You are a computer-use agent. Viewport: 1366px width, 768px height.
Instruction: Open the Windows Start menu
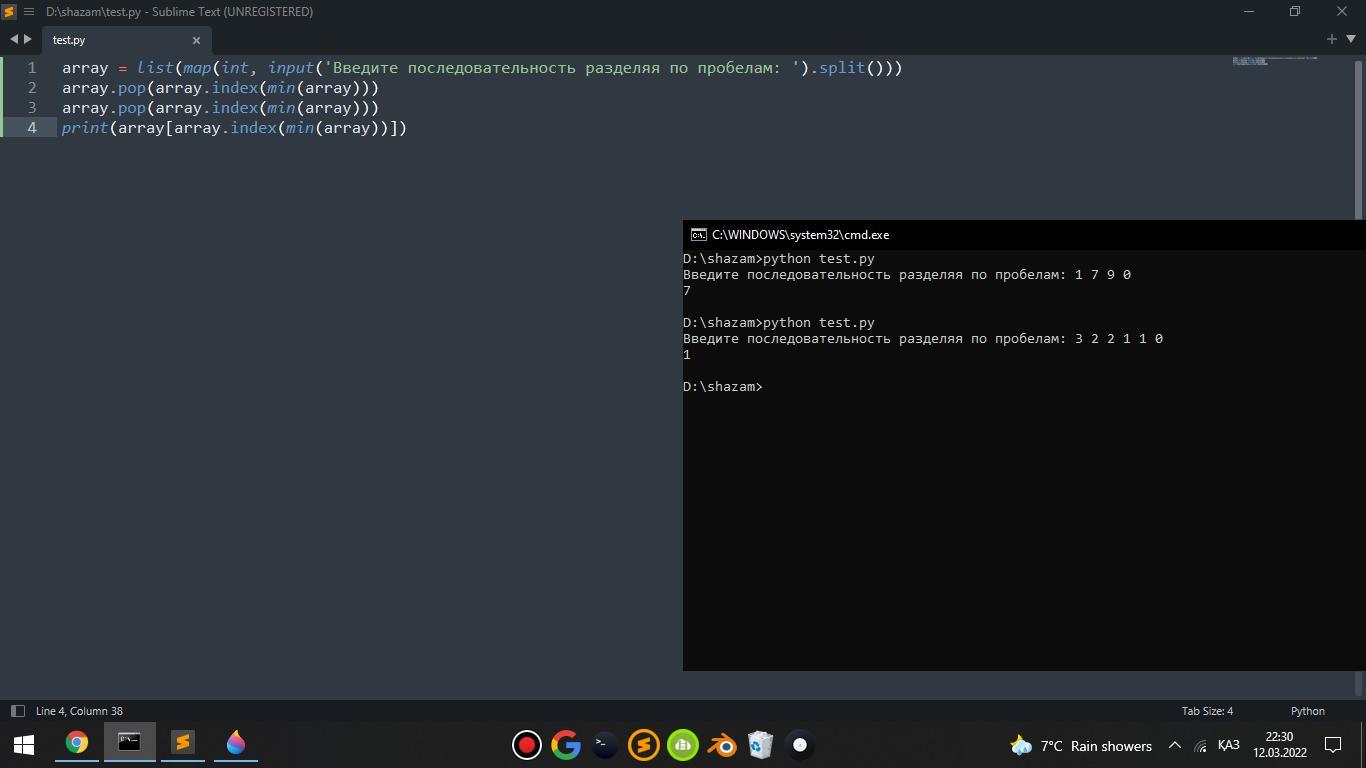[x=24, y=744]
